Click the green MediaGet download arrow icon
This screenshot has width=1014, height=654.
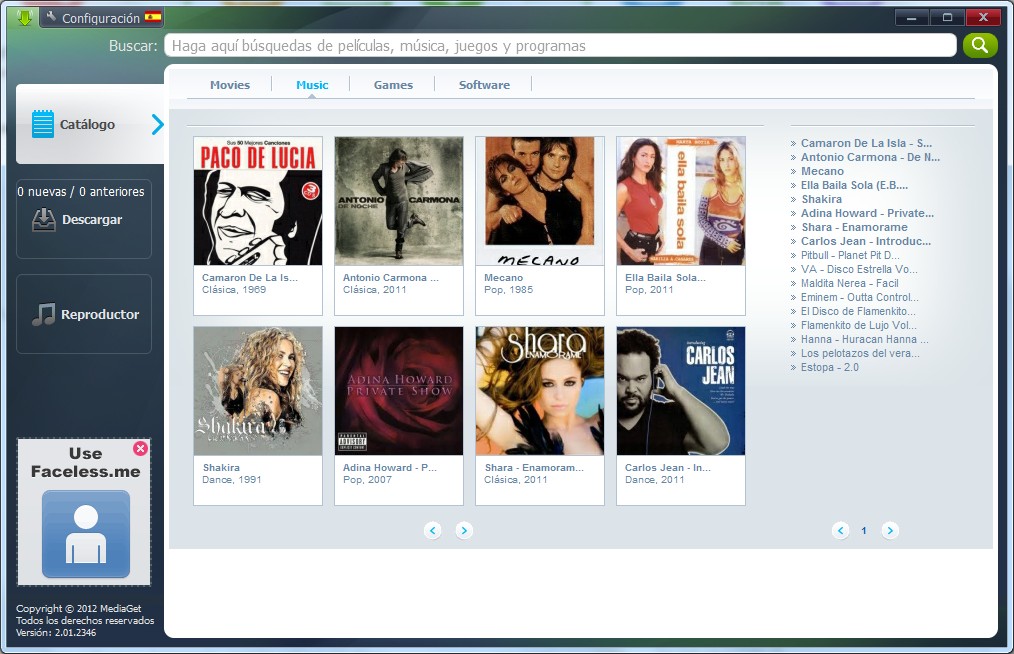25,17
